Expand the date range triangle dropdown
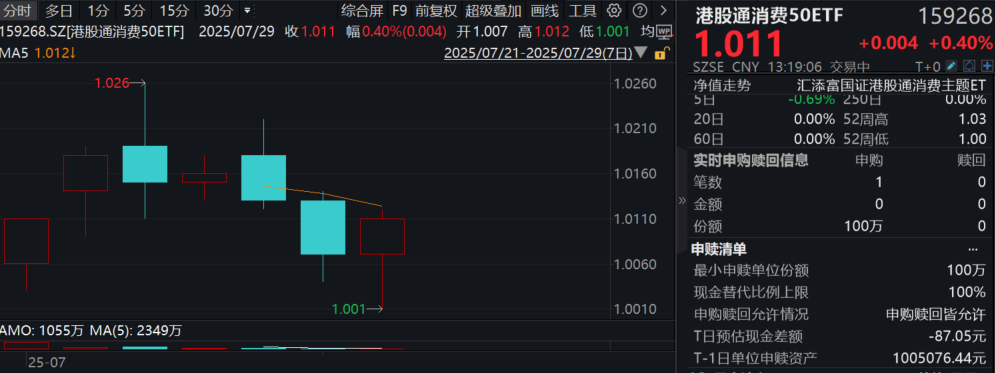995x373 pixels. pyautogui.click(x=641, y=53)
